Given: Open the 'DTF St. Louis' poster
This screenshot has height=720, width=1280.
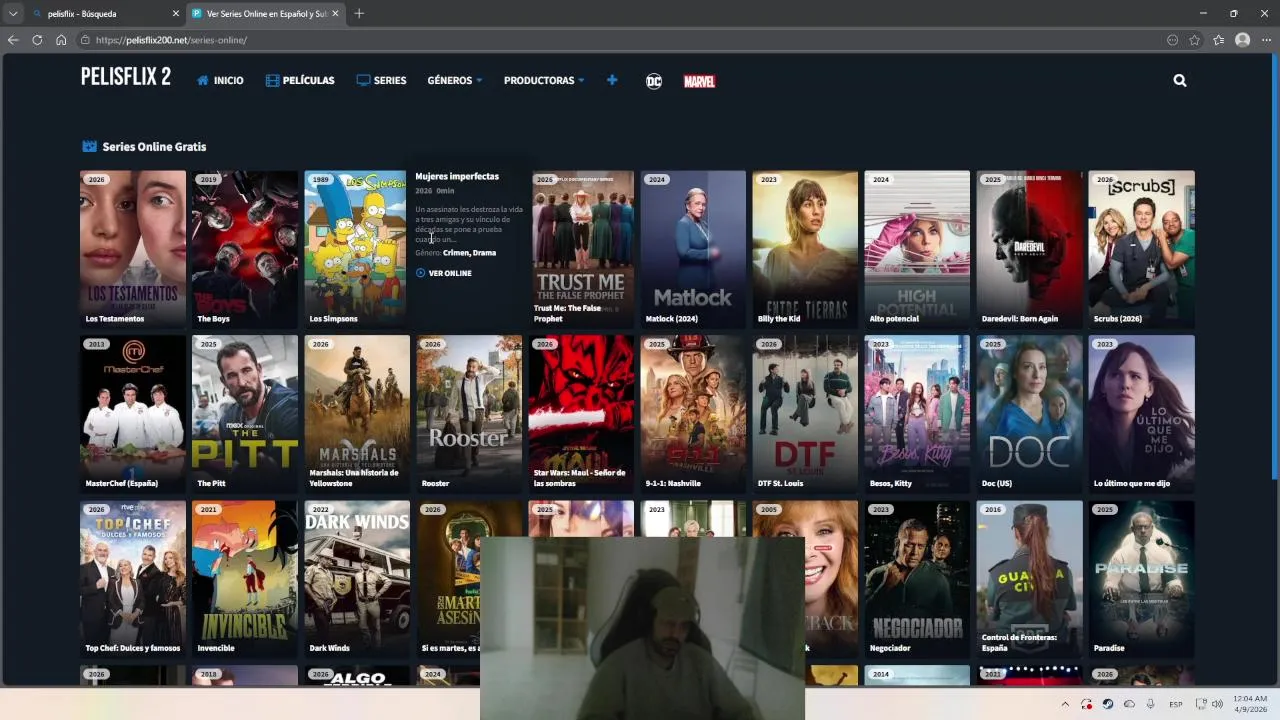Looking at the screenshot, I should pos(805,414).
